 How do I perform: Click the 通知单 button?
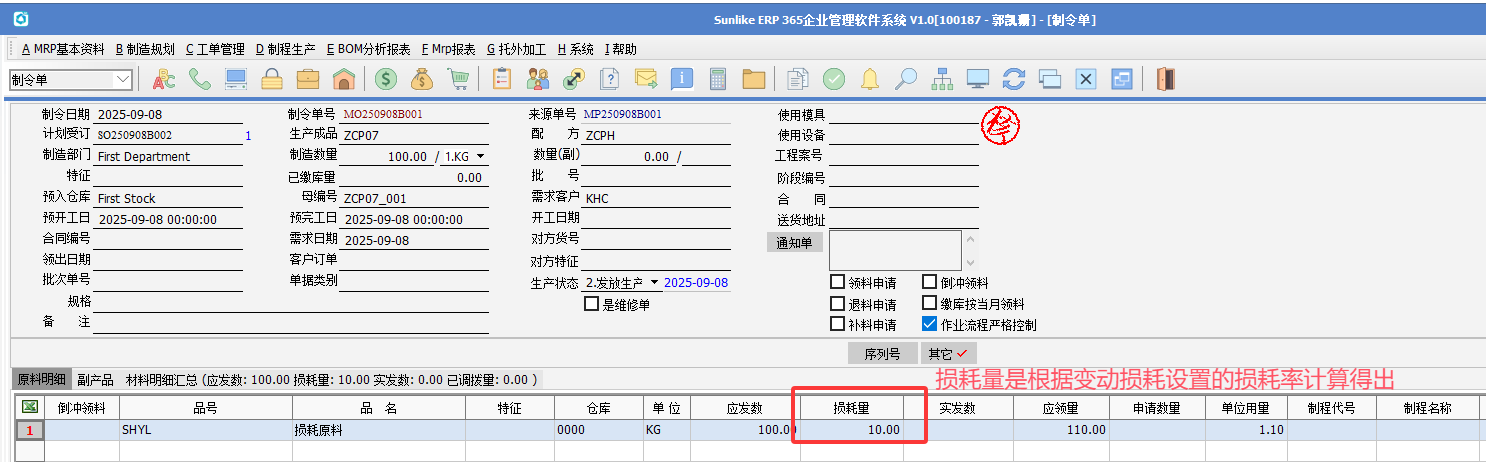click(x=794, y=242)
